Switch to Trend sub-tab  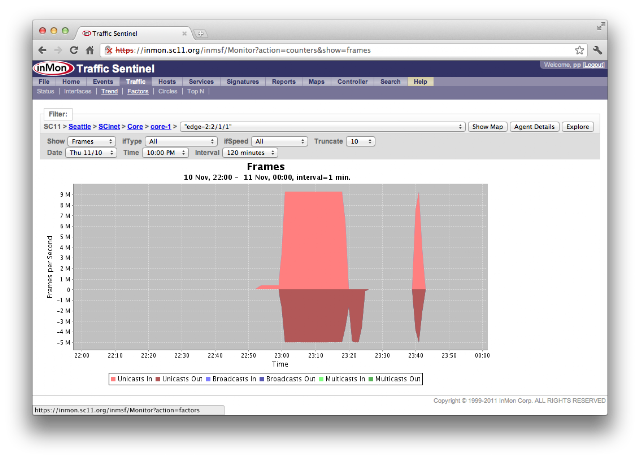tap(109, 91)
